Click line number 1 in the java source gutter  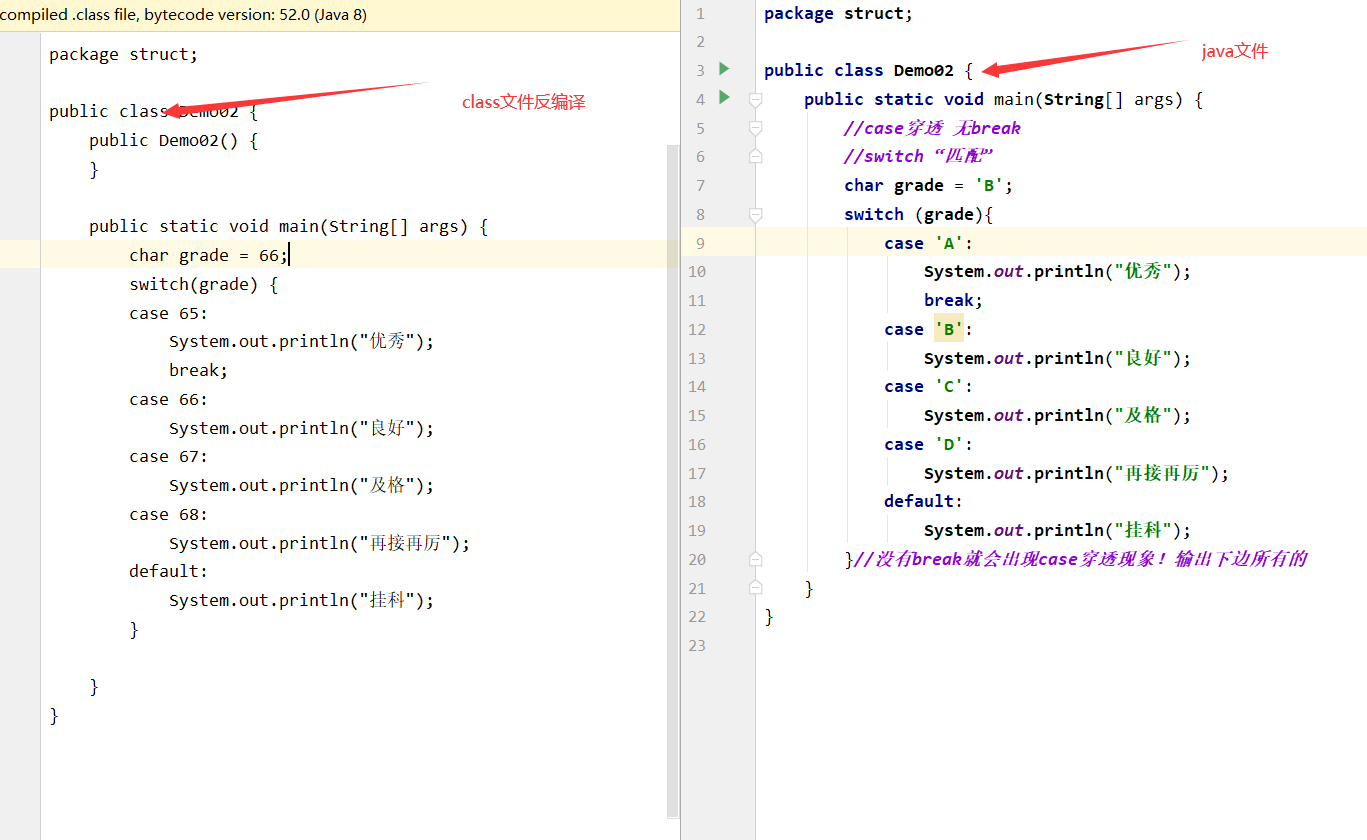tap(700, 13)
